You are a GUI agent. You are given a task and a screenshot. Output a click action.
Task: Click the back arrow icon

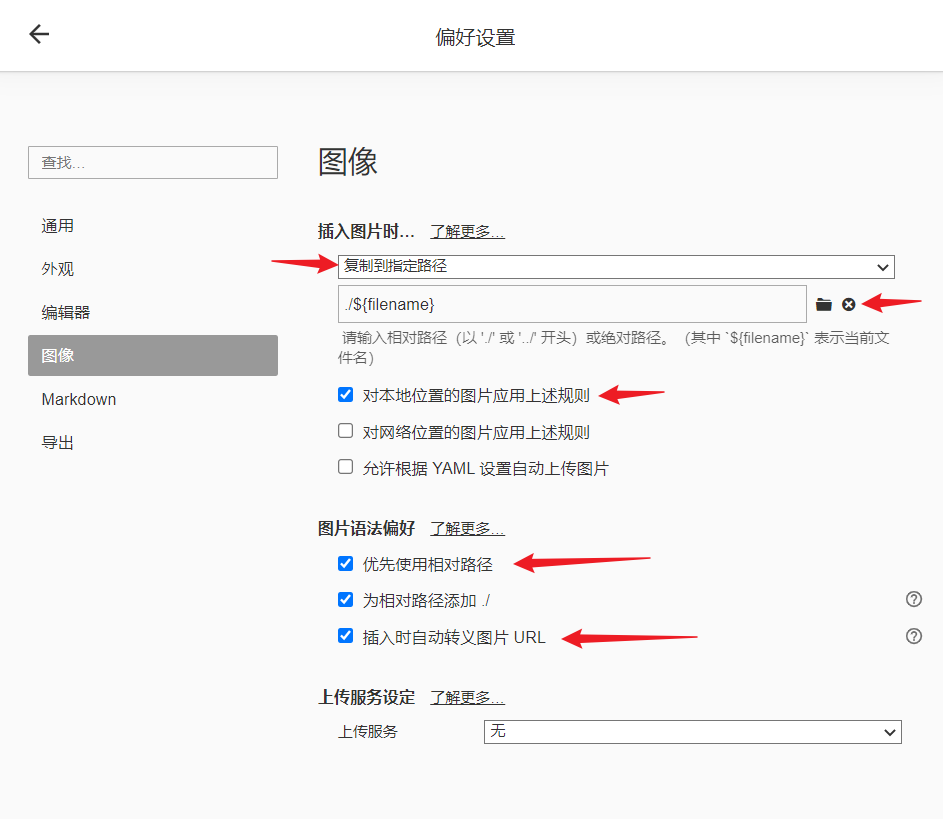[x=39, y=35]
